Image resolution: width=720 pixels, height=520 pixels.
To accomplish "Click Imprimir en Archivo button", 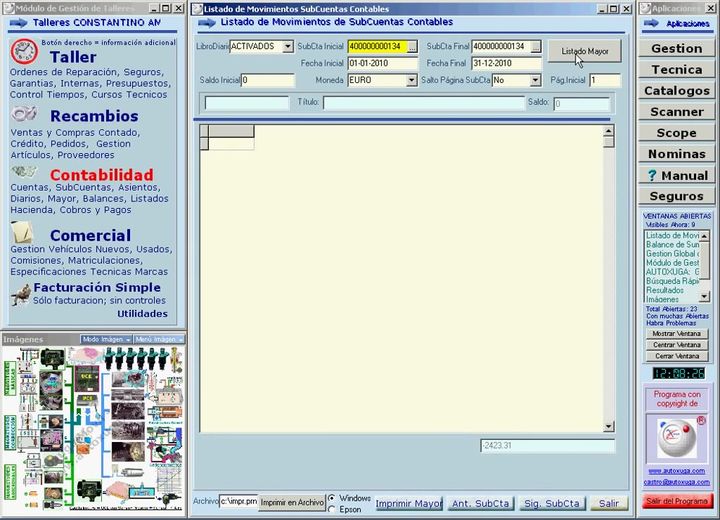I will pos(292,503).
